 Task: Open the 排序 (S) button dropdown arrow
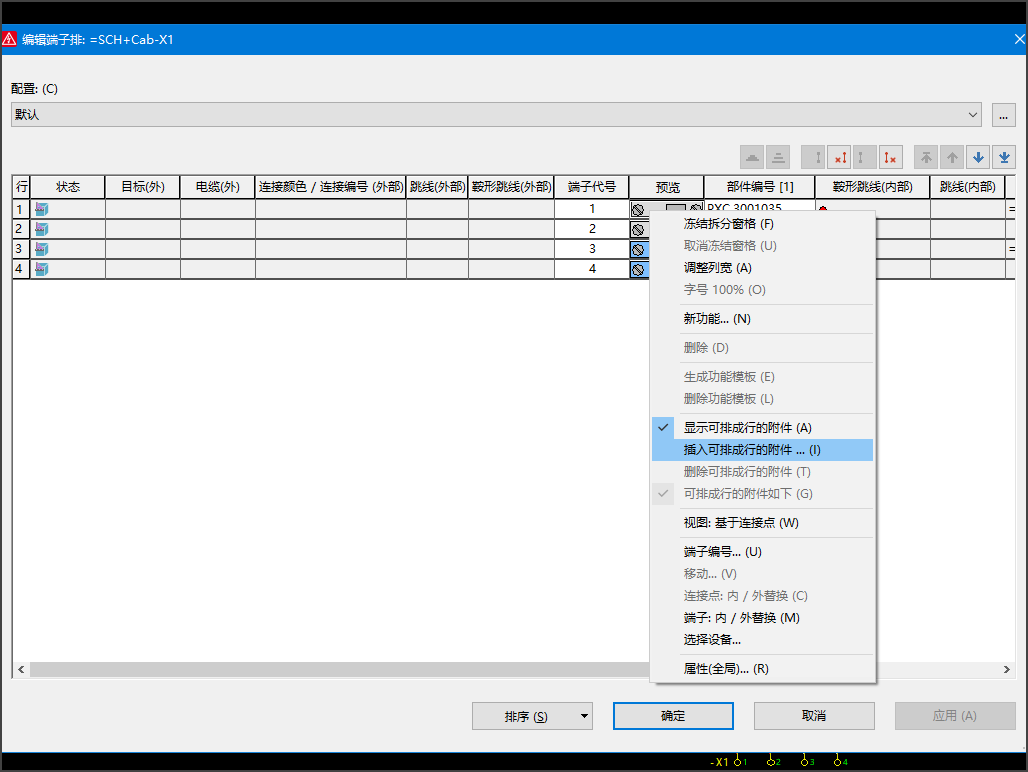click(583, 716)
